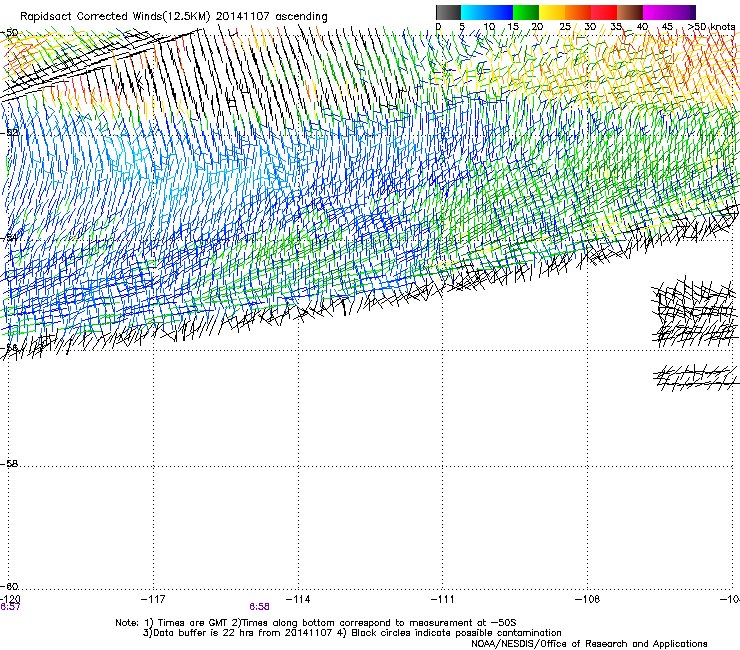Click the '-52' latitude axis label

click(9, 133)
